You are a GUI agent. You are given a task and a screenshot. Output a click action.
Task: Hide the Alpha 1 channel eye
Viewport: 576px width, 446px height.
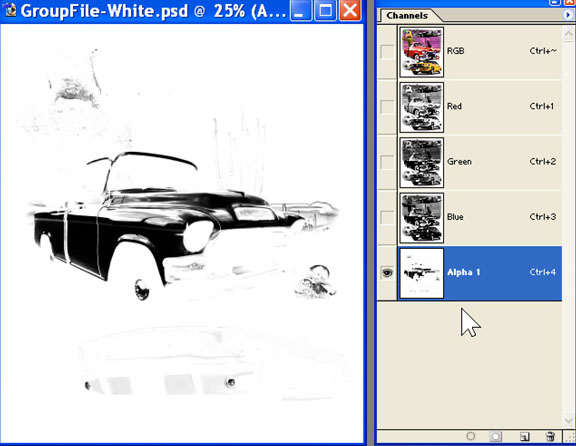coord(387,273)
